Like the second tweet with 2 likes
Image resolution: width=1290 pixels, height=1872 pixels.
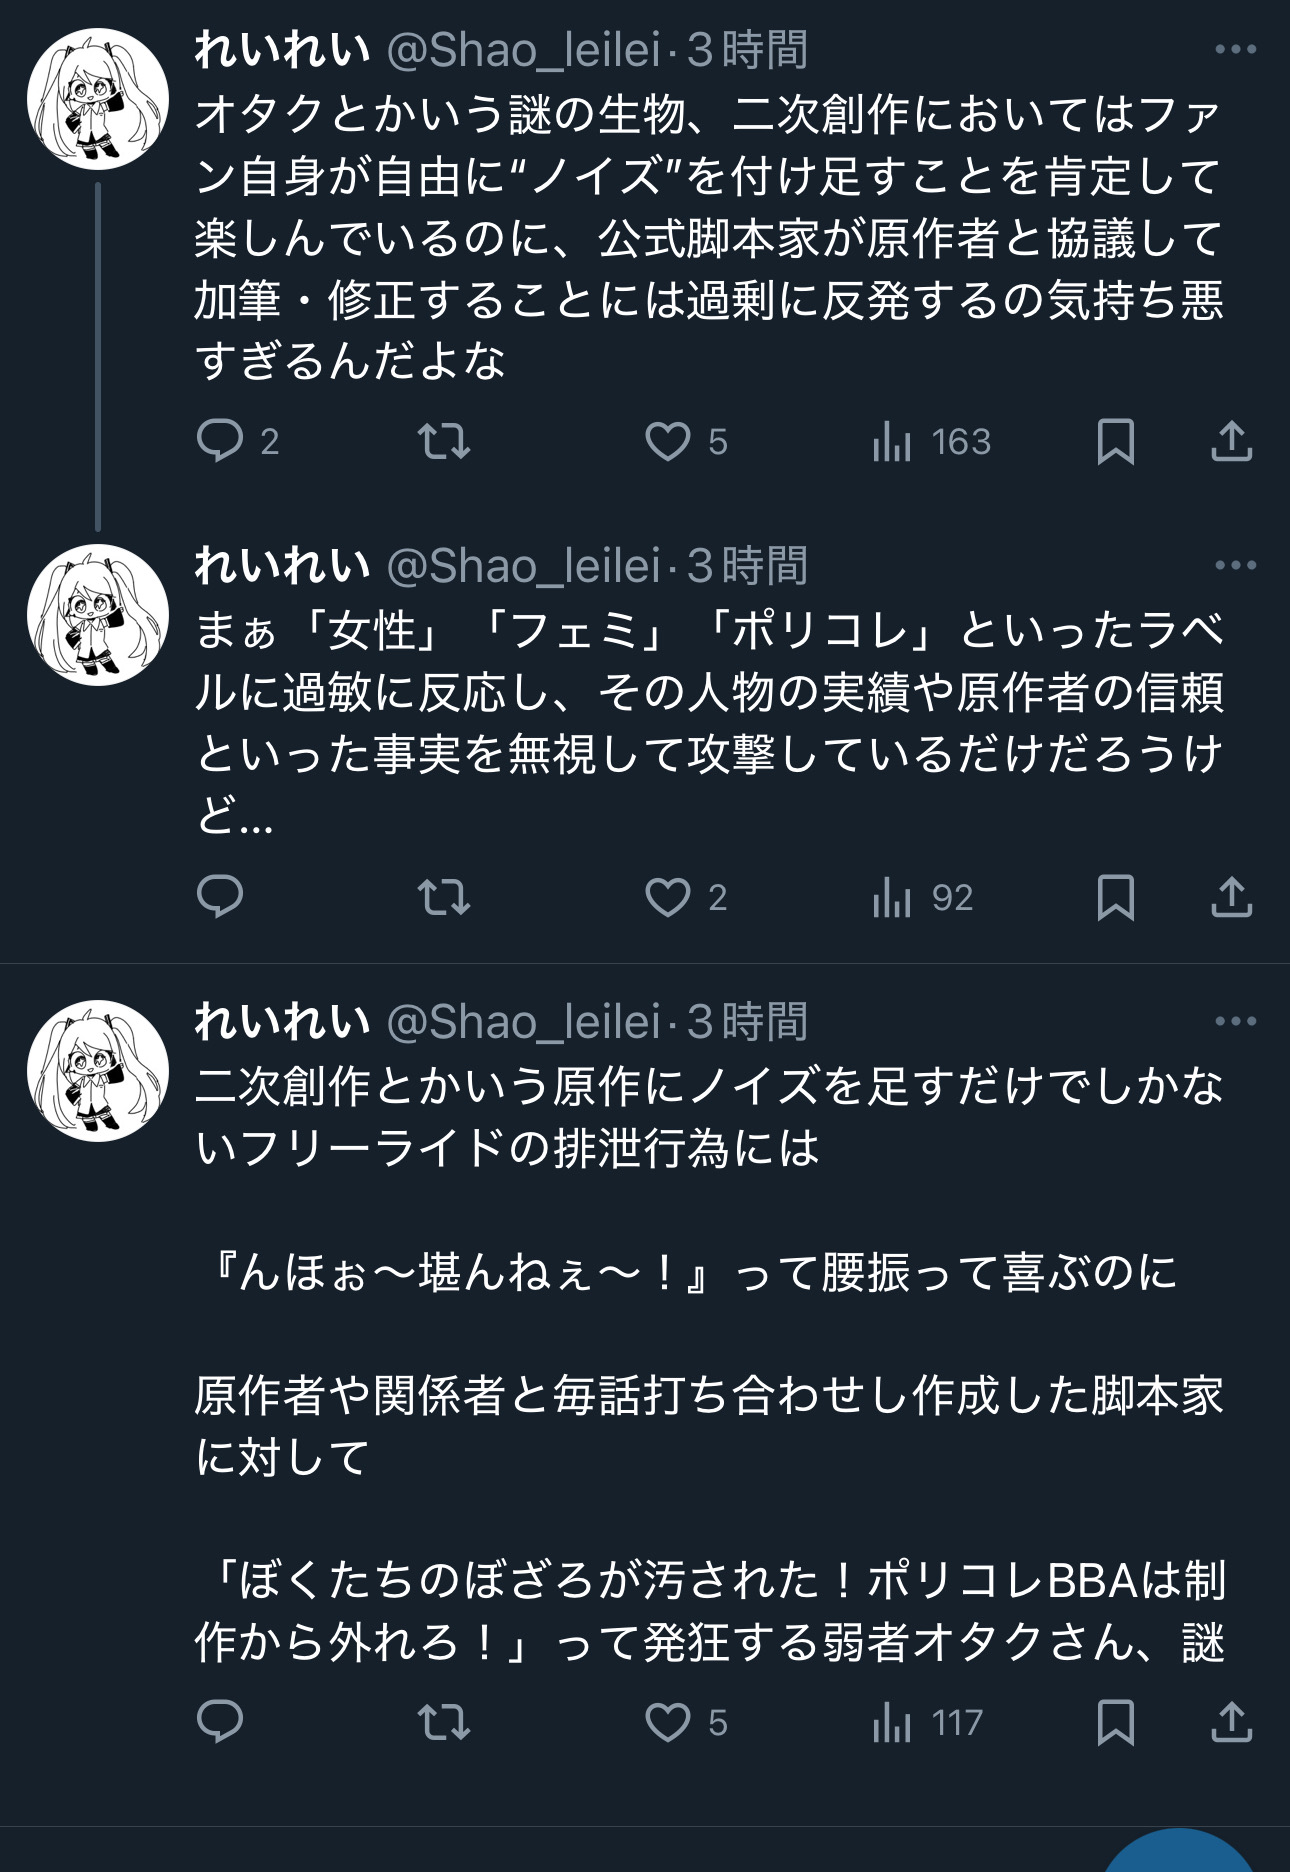(x=668, y=897)
